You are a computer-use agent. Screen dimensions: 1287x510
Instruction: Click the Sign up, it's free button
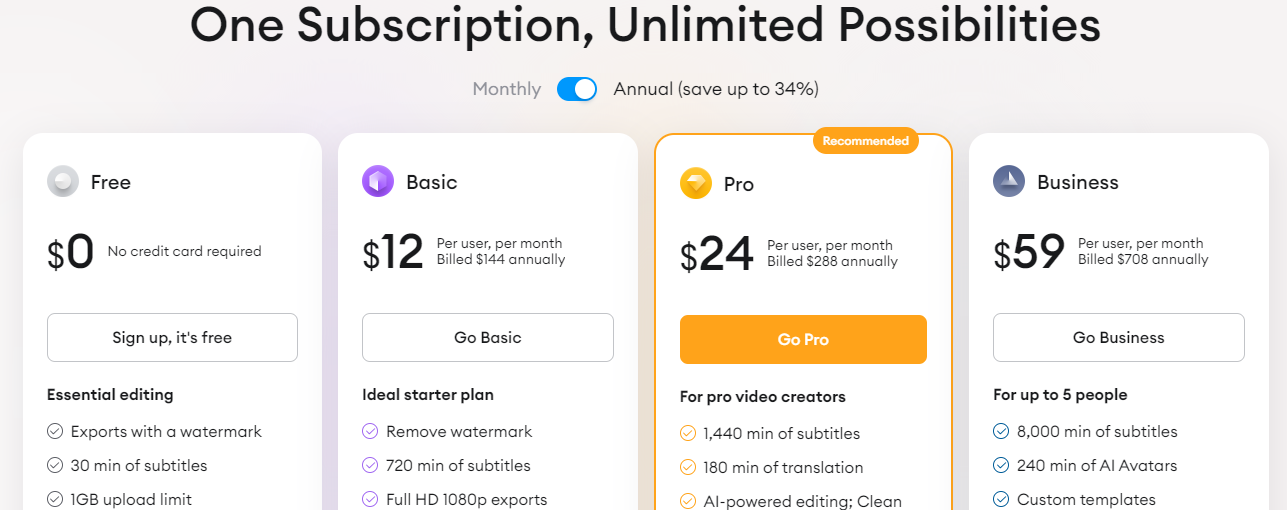(172, 338)
